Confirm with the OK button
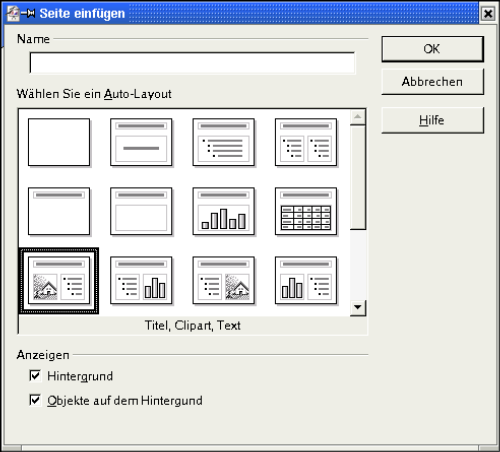This screenshot has width=500, height=452. pyautogui.click(x=432, y=49)
